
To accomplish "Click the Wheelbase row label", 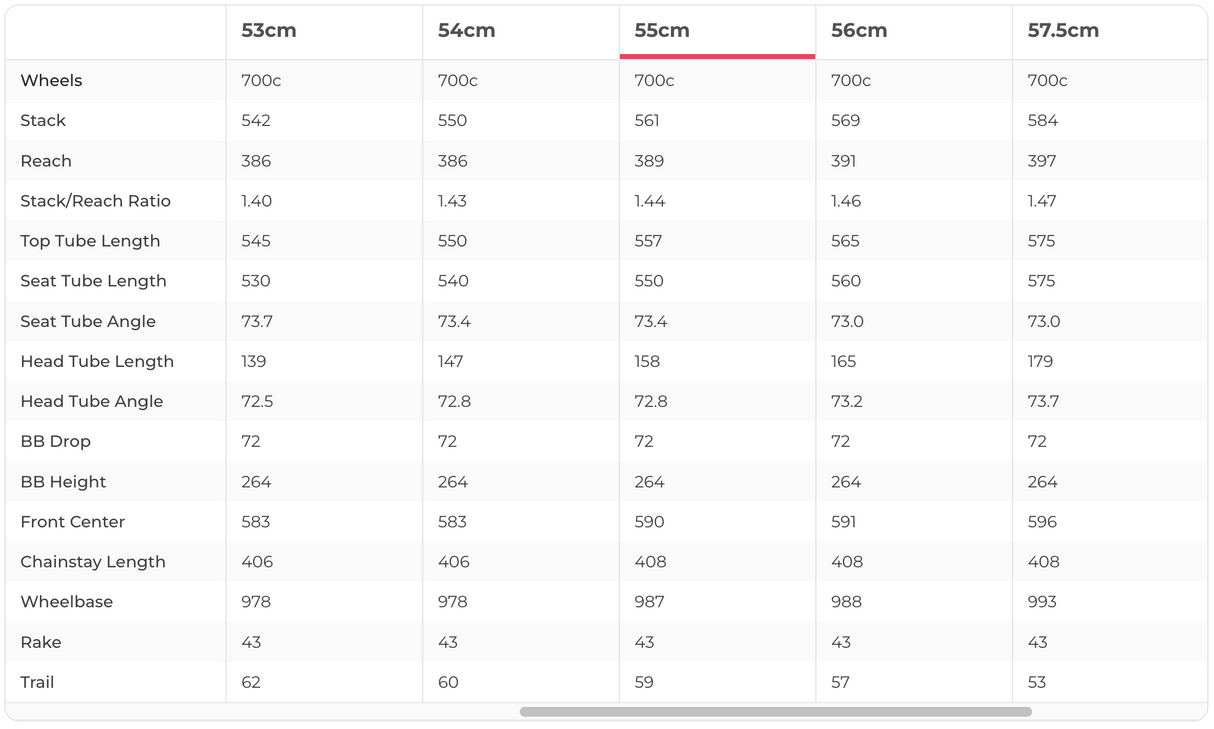I will pyautogui.click(x=66, y=602).
